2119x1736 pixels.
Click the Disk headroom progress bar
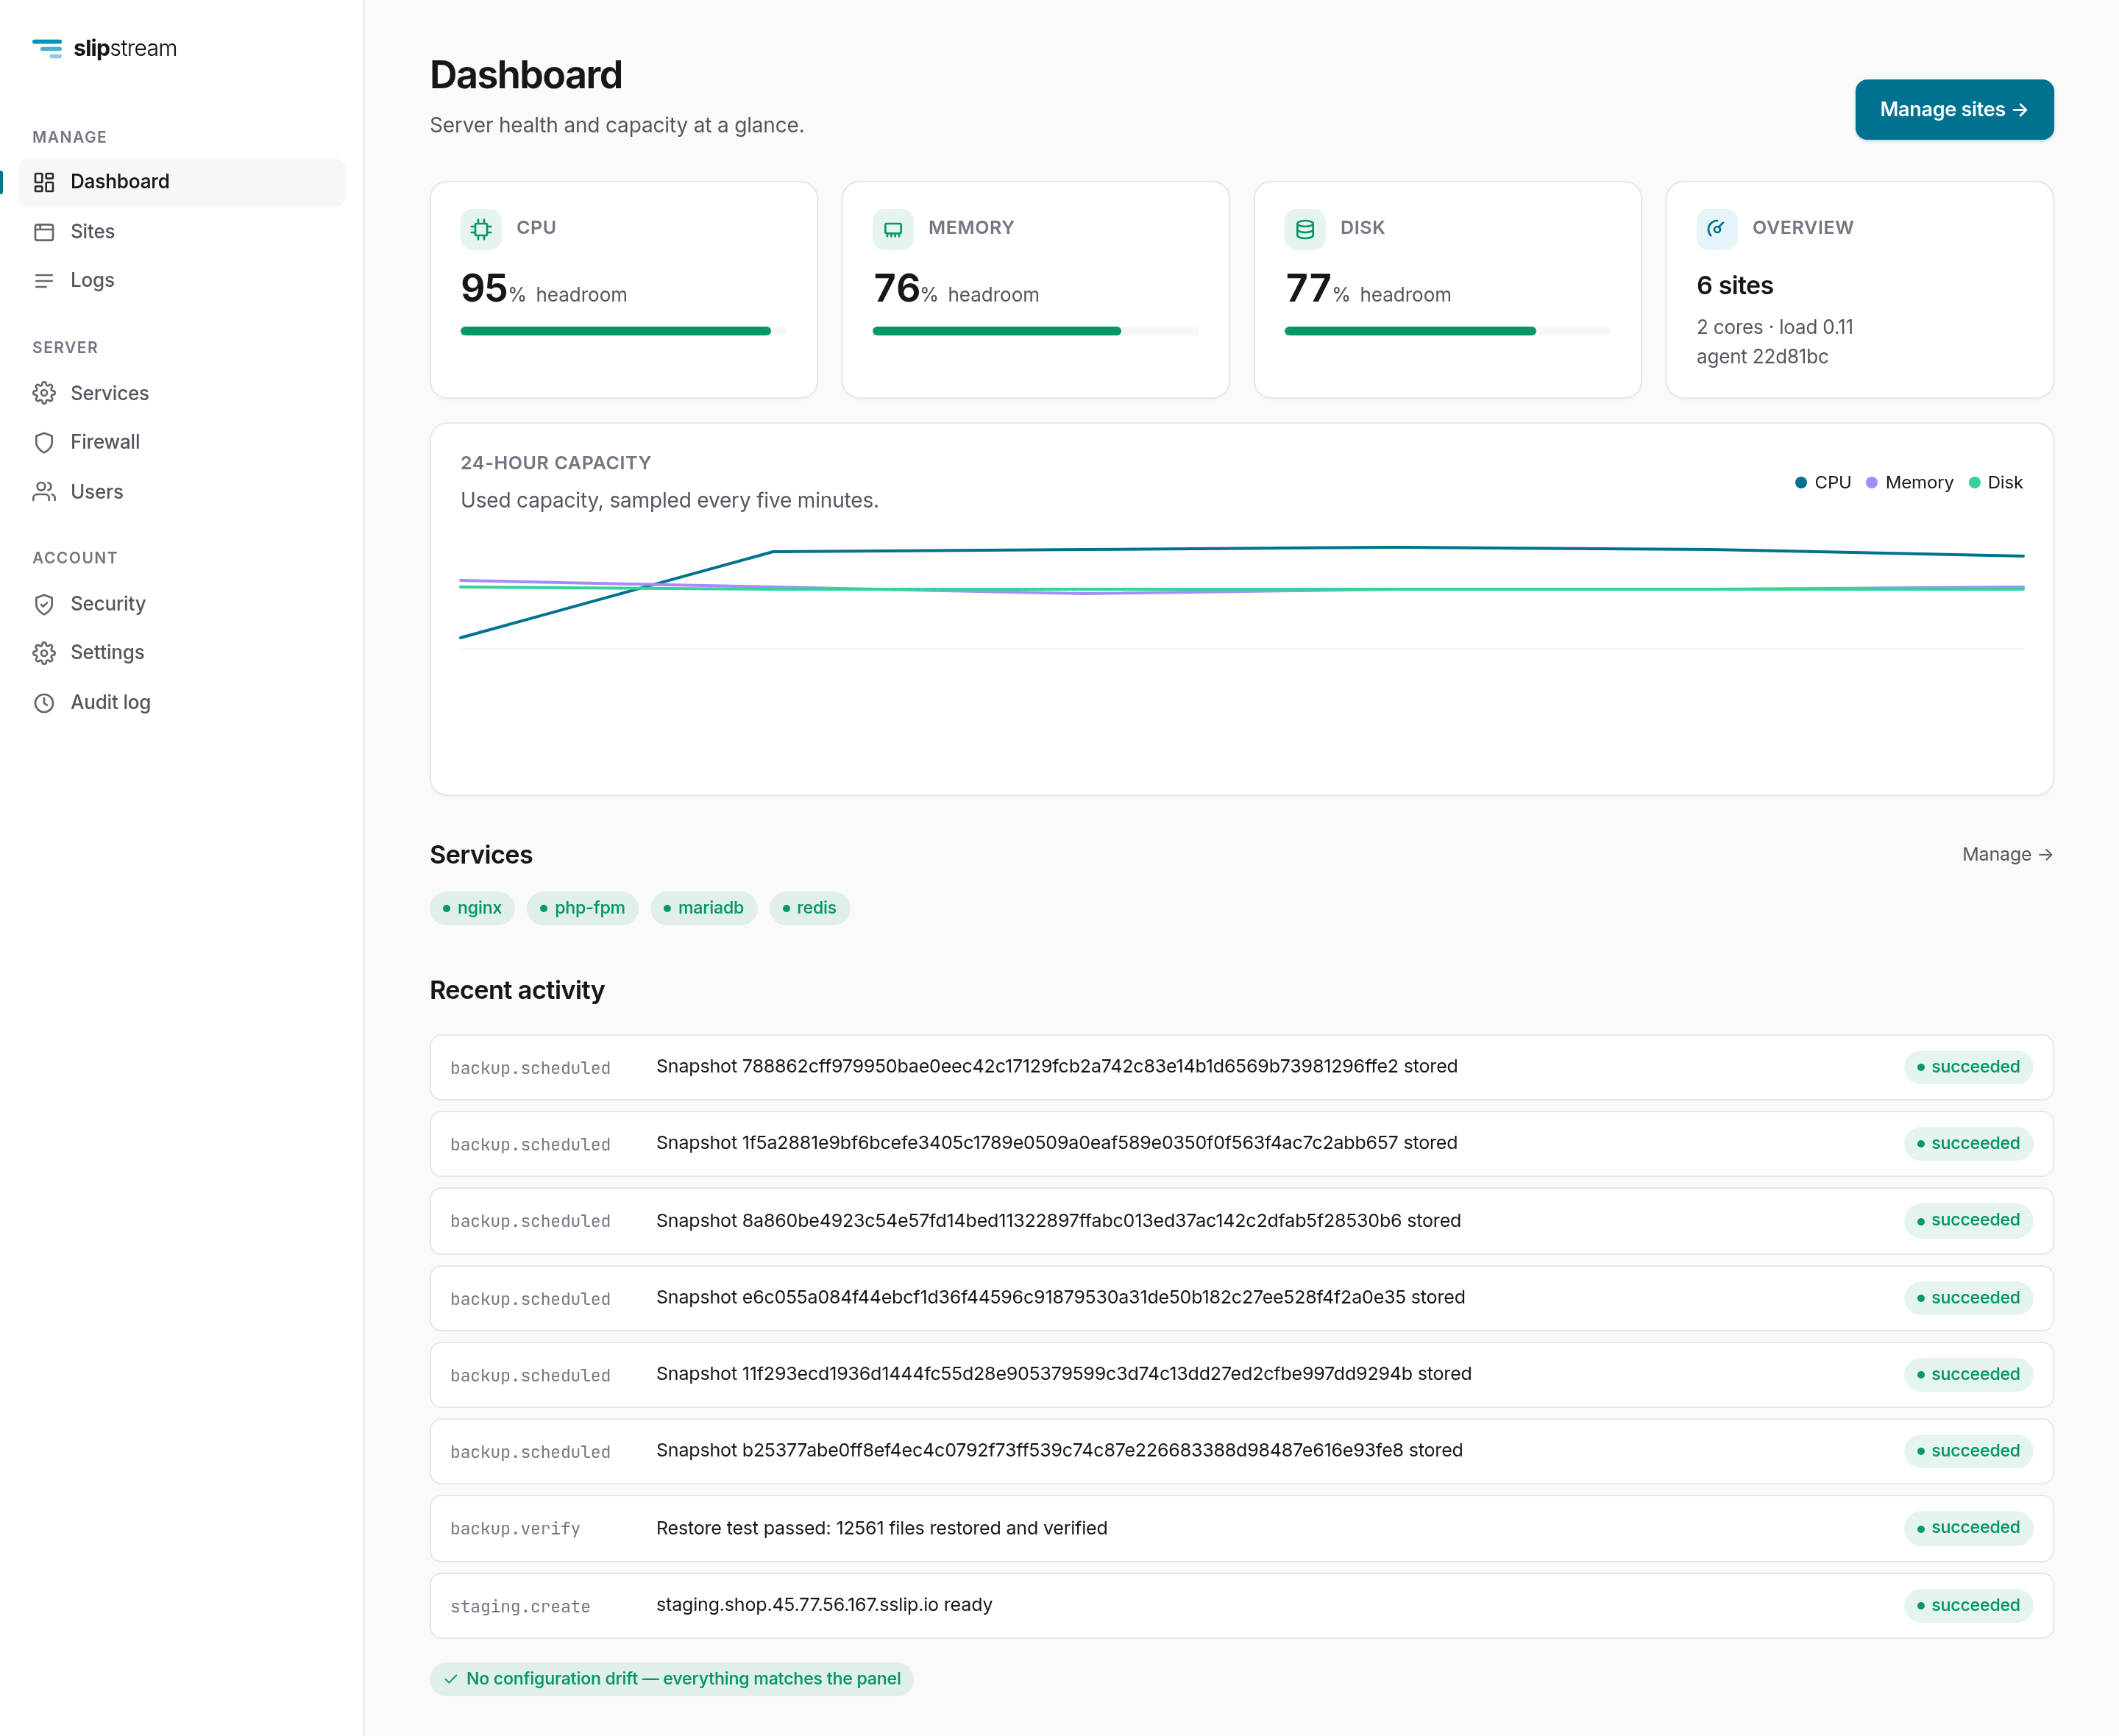pos(1448,331)
